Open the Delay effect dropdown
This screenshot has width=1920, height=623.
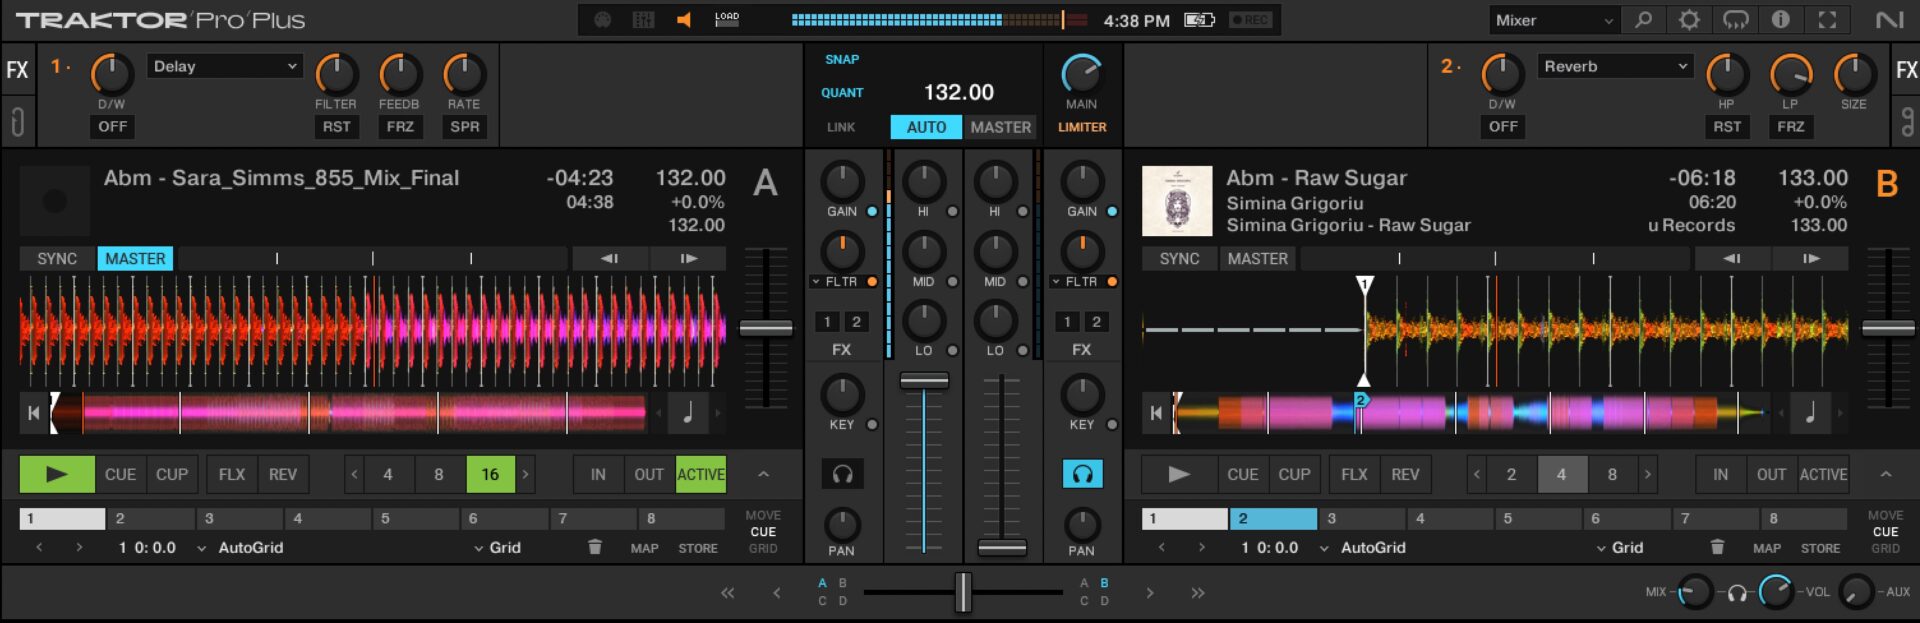tap(224, 66)
